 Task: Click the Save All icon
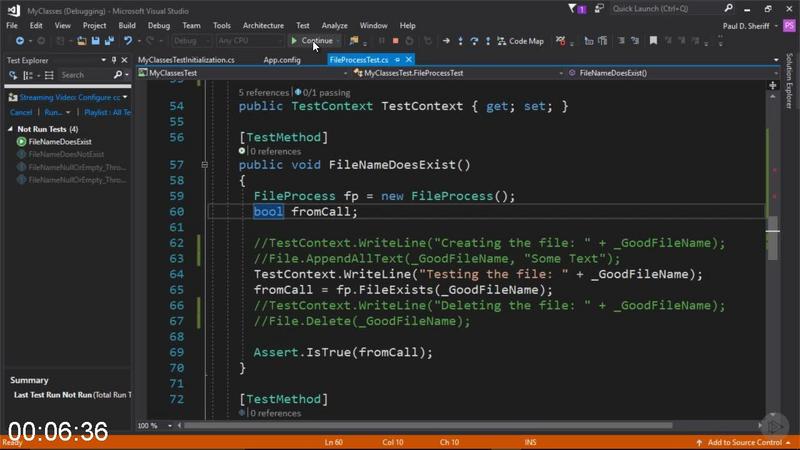coord(109,41)
